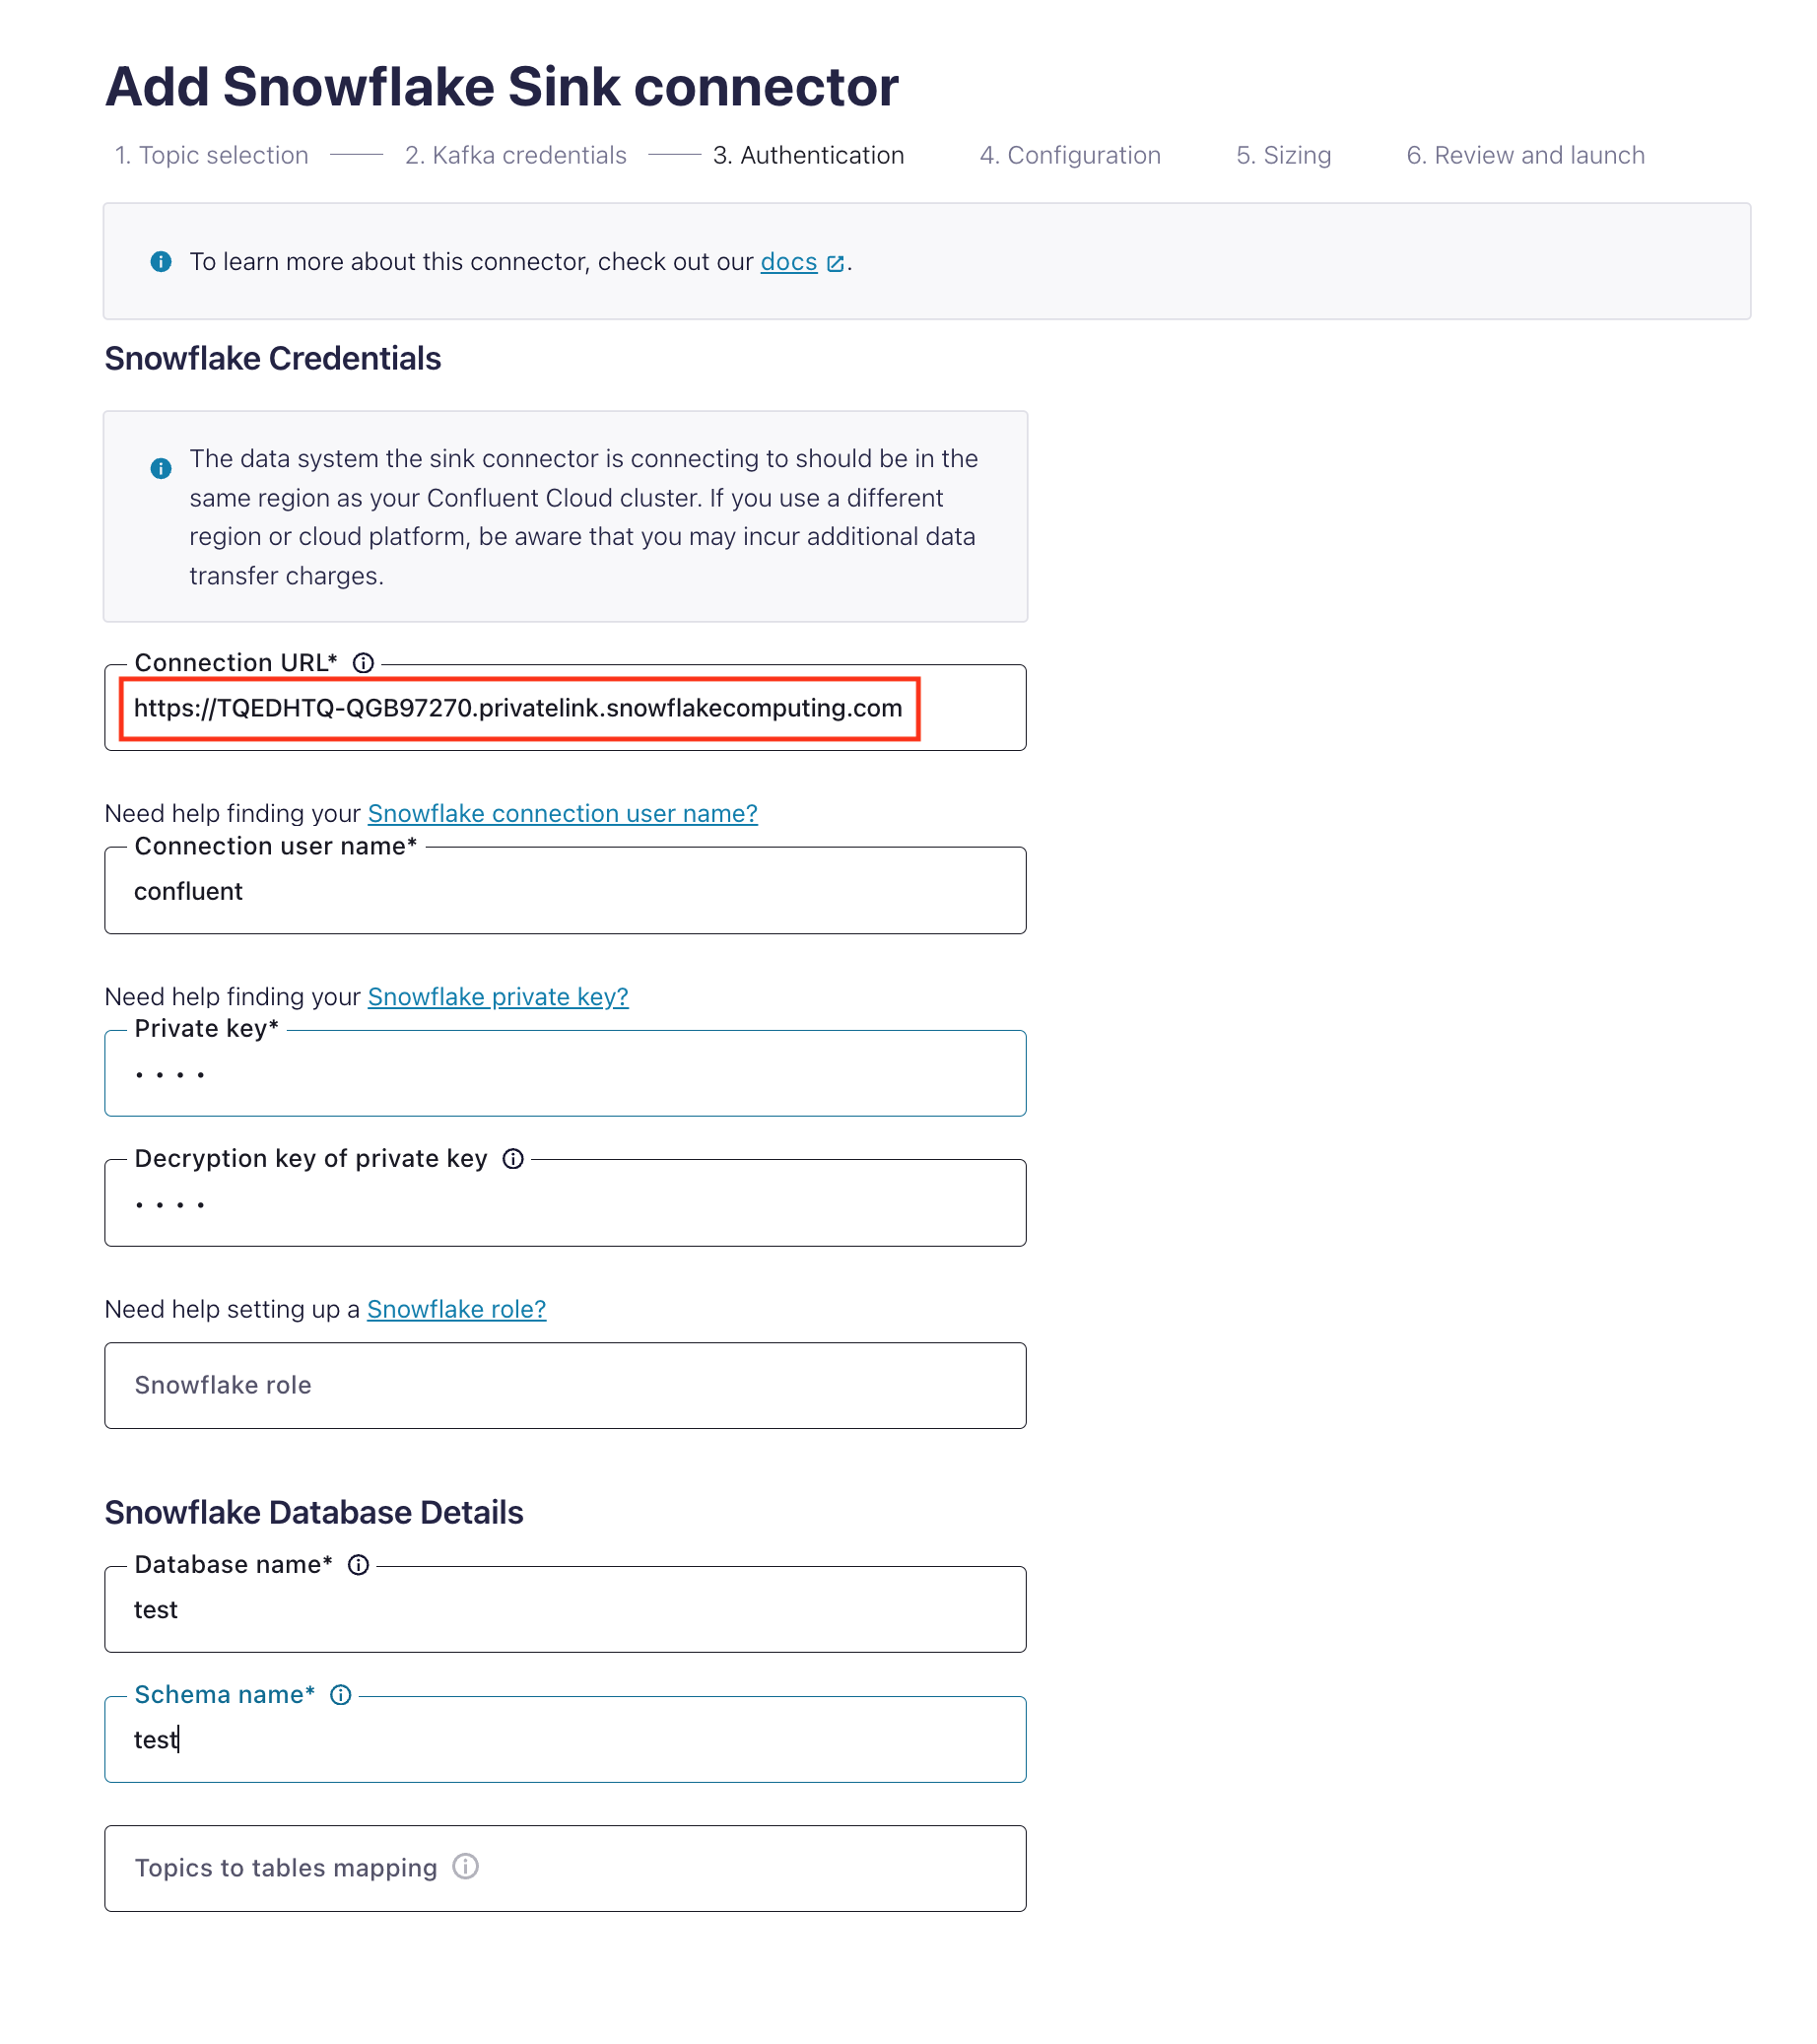Open the Review and launch step
The width and height of the screenshot is (1817, 2044).
coord(1525,155)
